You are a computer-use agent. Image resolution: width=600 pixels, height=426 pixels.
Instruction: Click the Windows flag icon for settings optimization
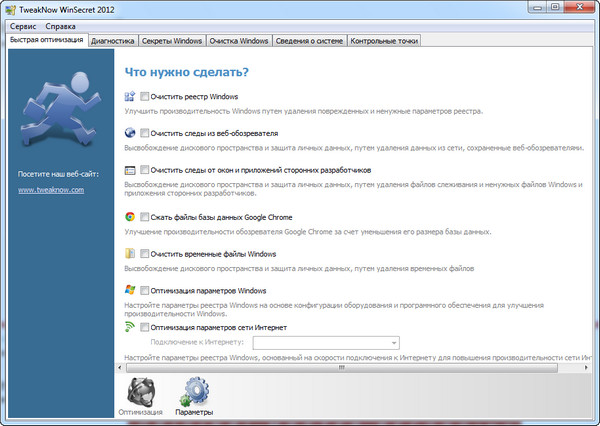130,290
